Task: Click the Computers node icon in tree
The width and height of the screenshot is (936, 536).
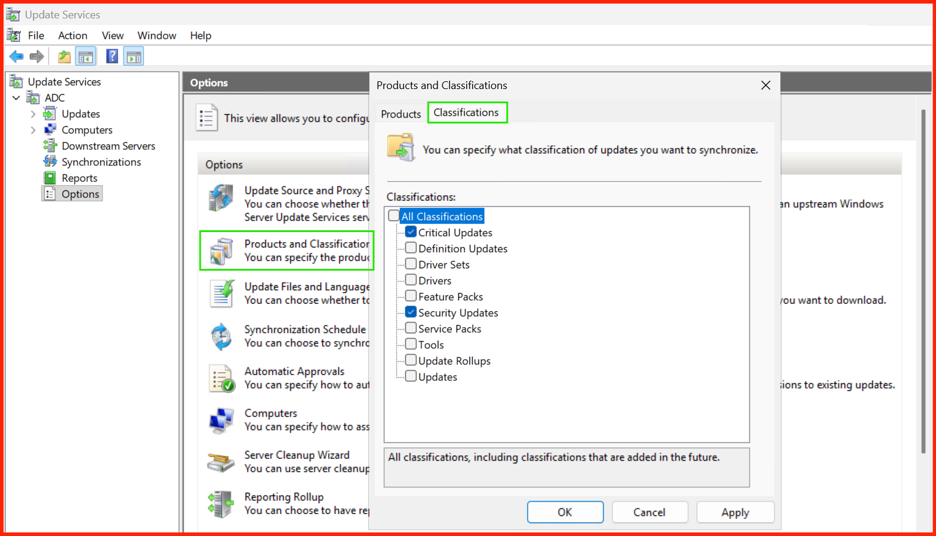Action: (50, 130)
